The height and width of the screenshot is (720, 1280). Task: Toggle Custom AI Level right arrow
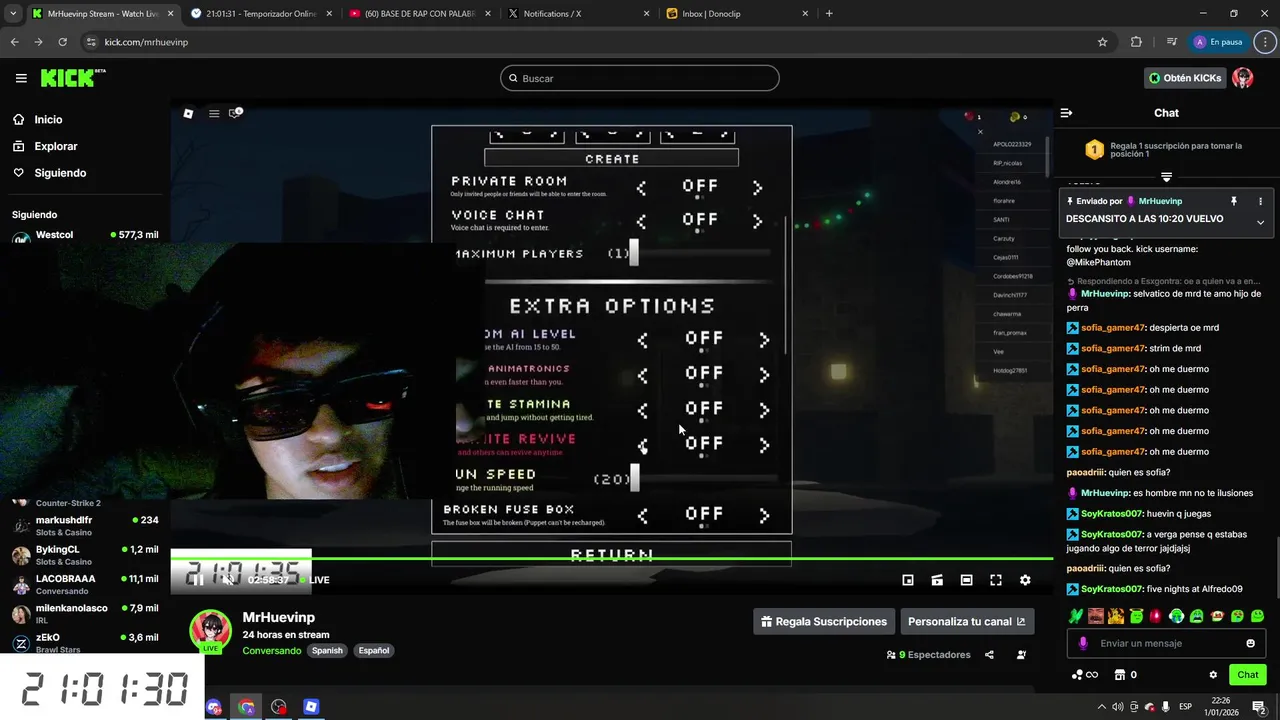[764, 340]
